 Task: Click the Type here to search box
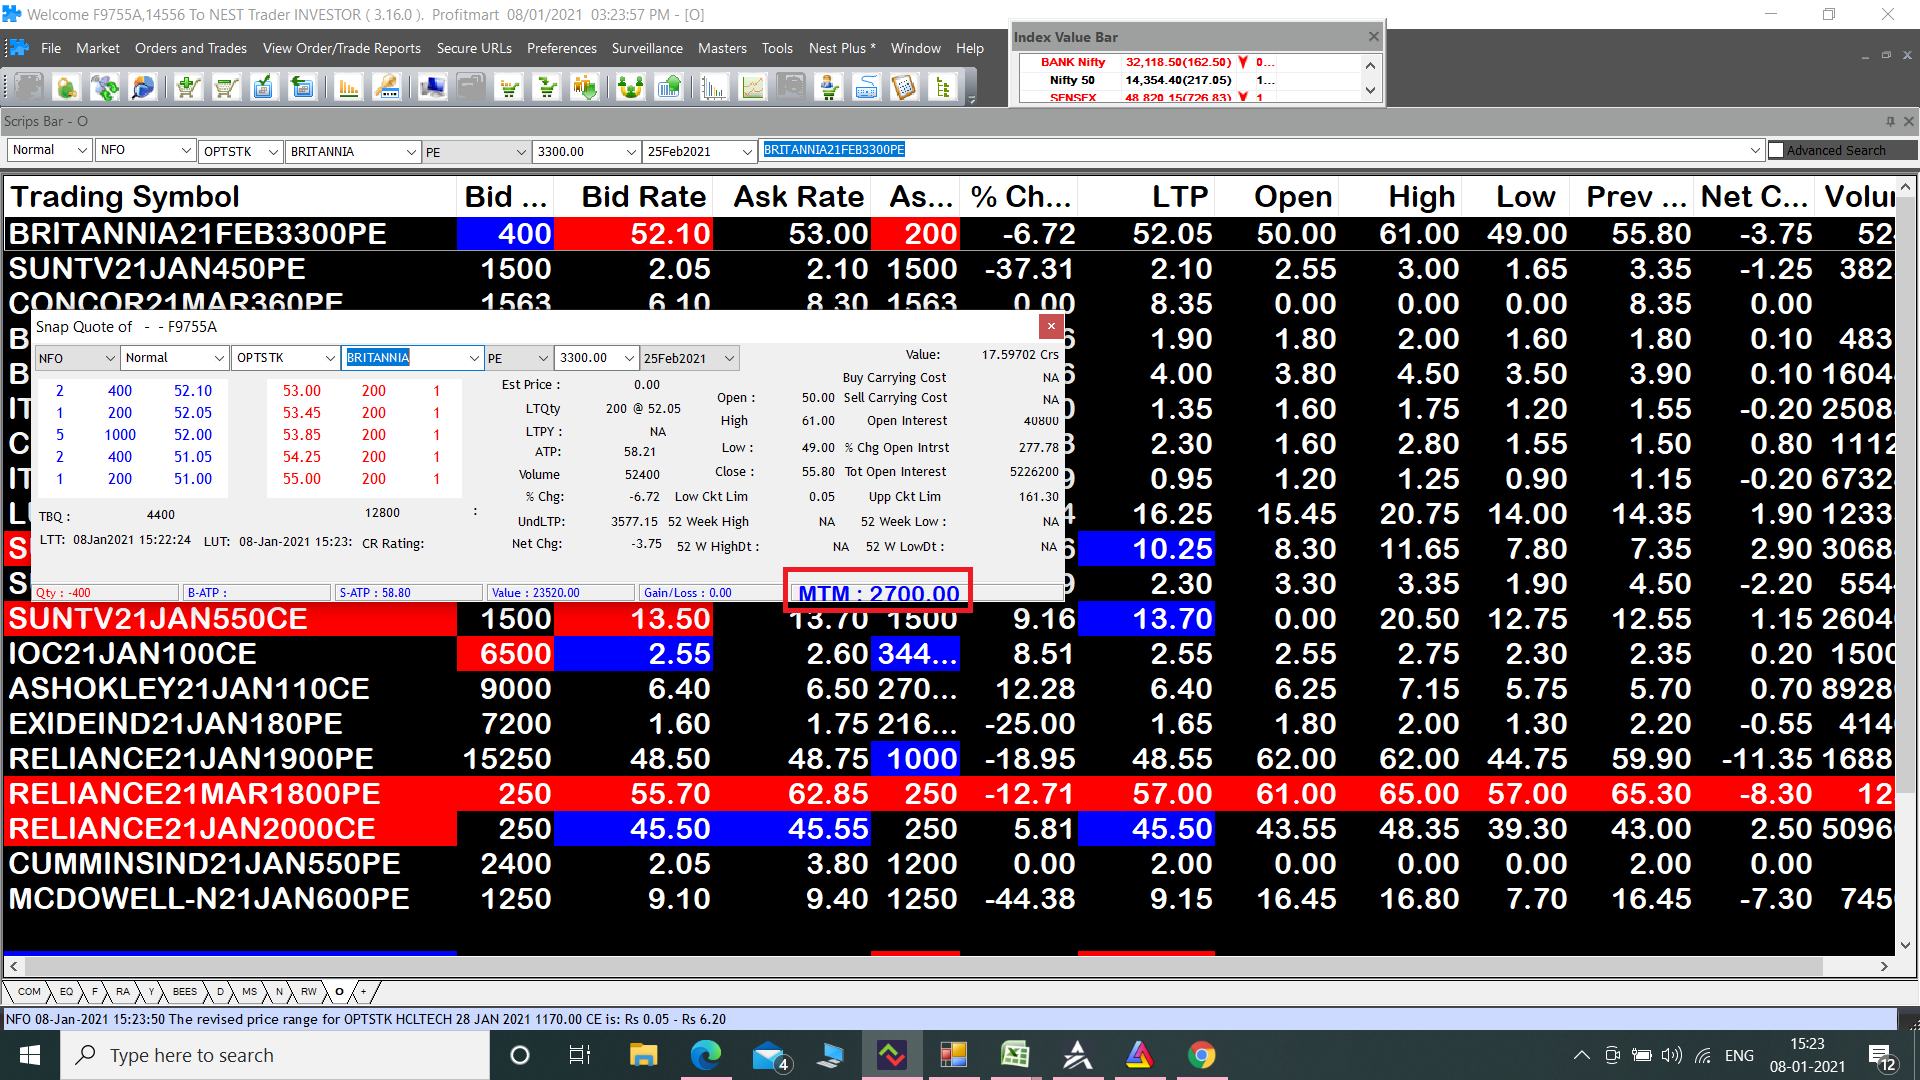pos(275,1055)
